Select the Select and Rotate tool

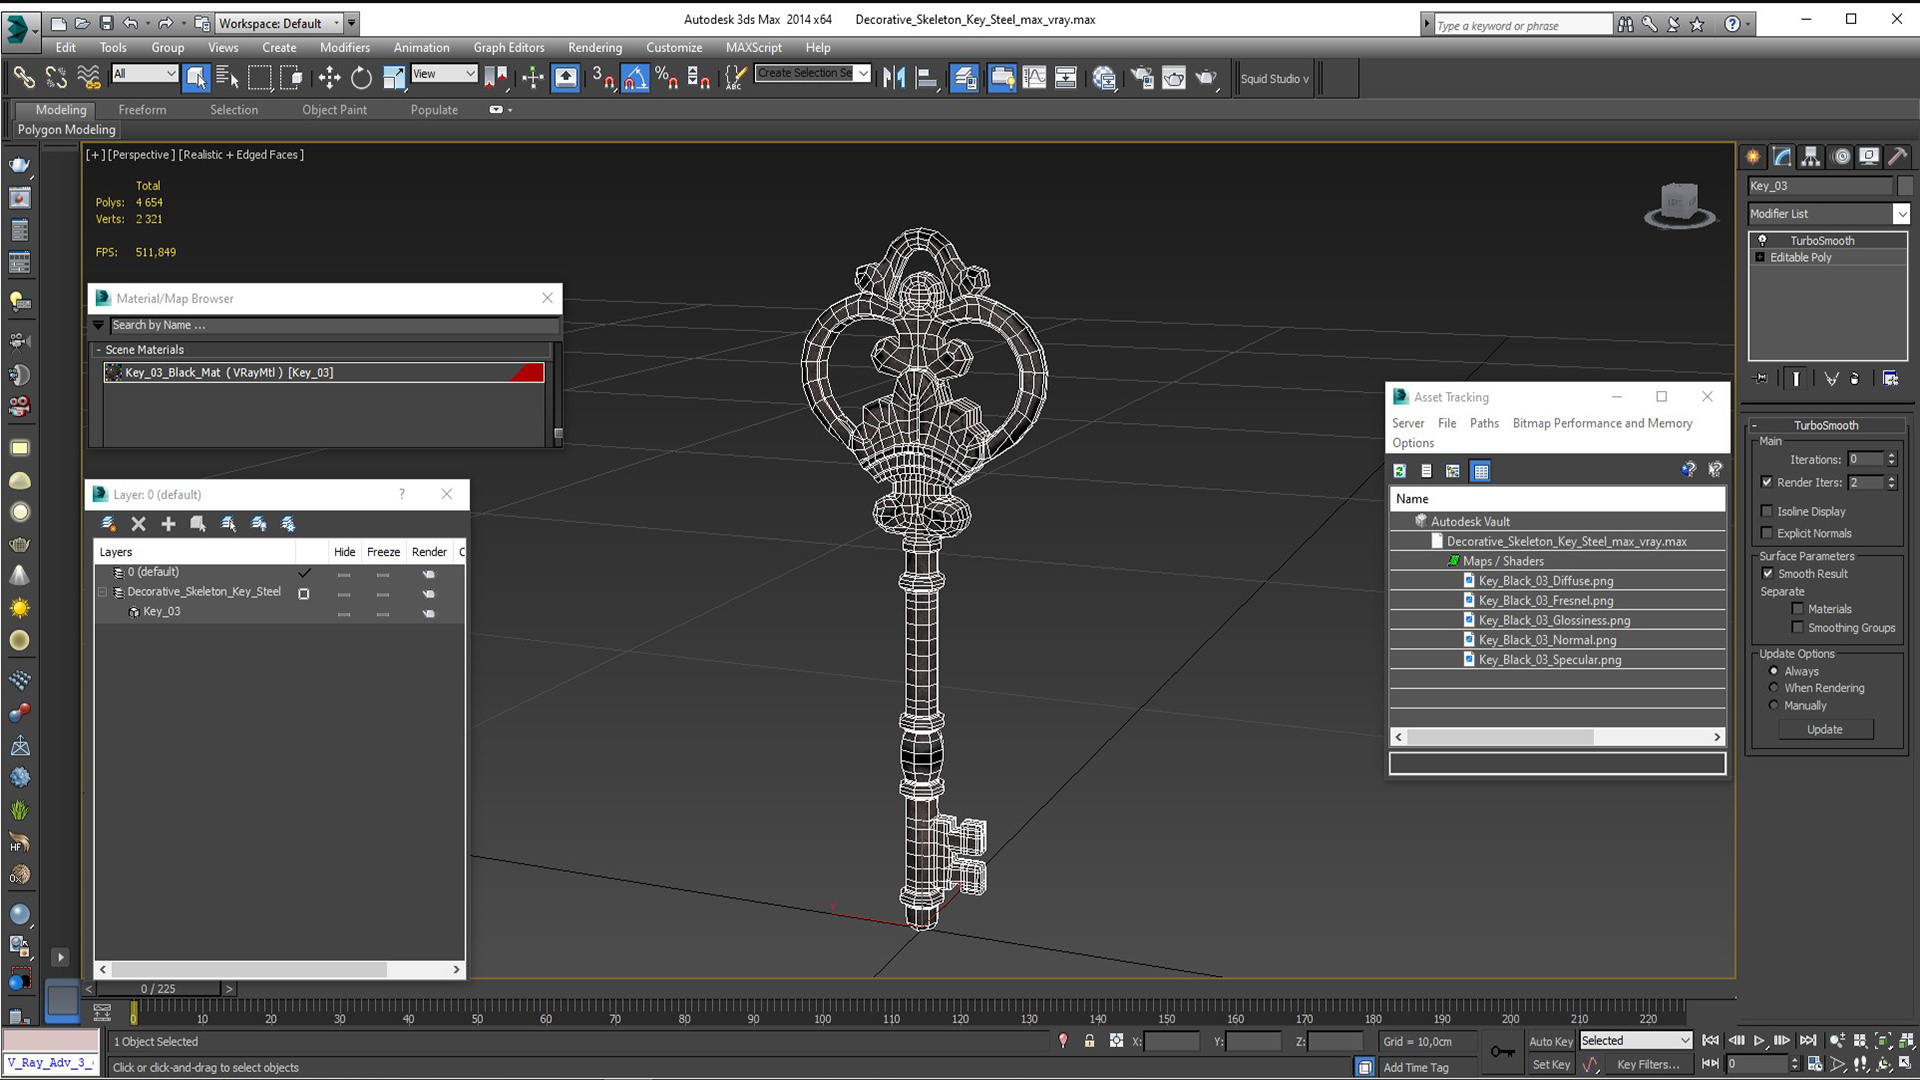(361, 78)
